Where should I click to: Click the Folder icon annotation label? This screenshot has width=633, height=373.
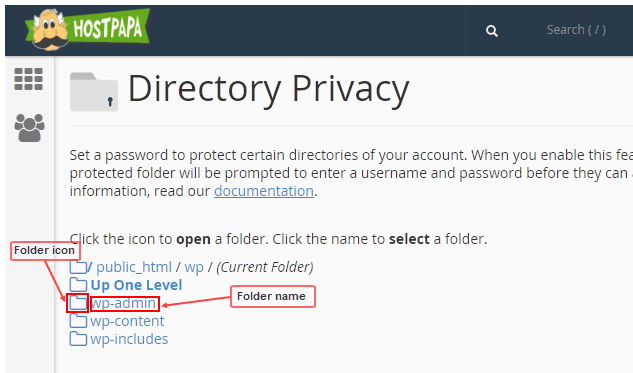click(x=45, y=251)
